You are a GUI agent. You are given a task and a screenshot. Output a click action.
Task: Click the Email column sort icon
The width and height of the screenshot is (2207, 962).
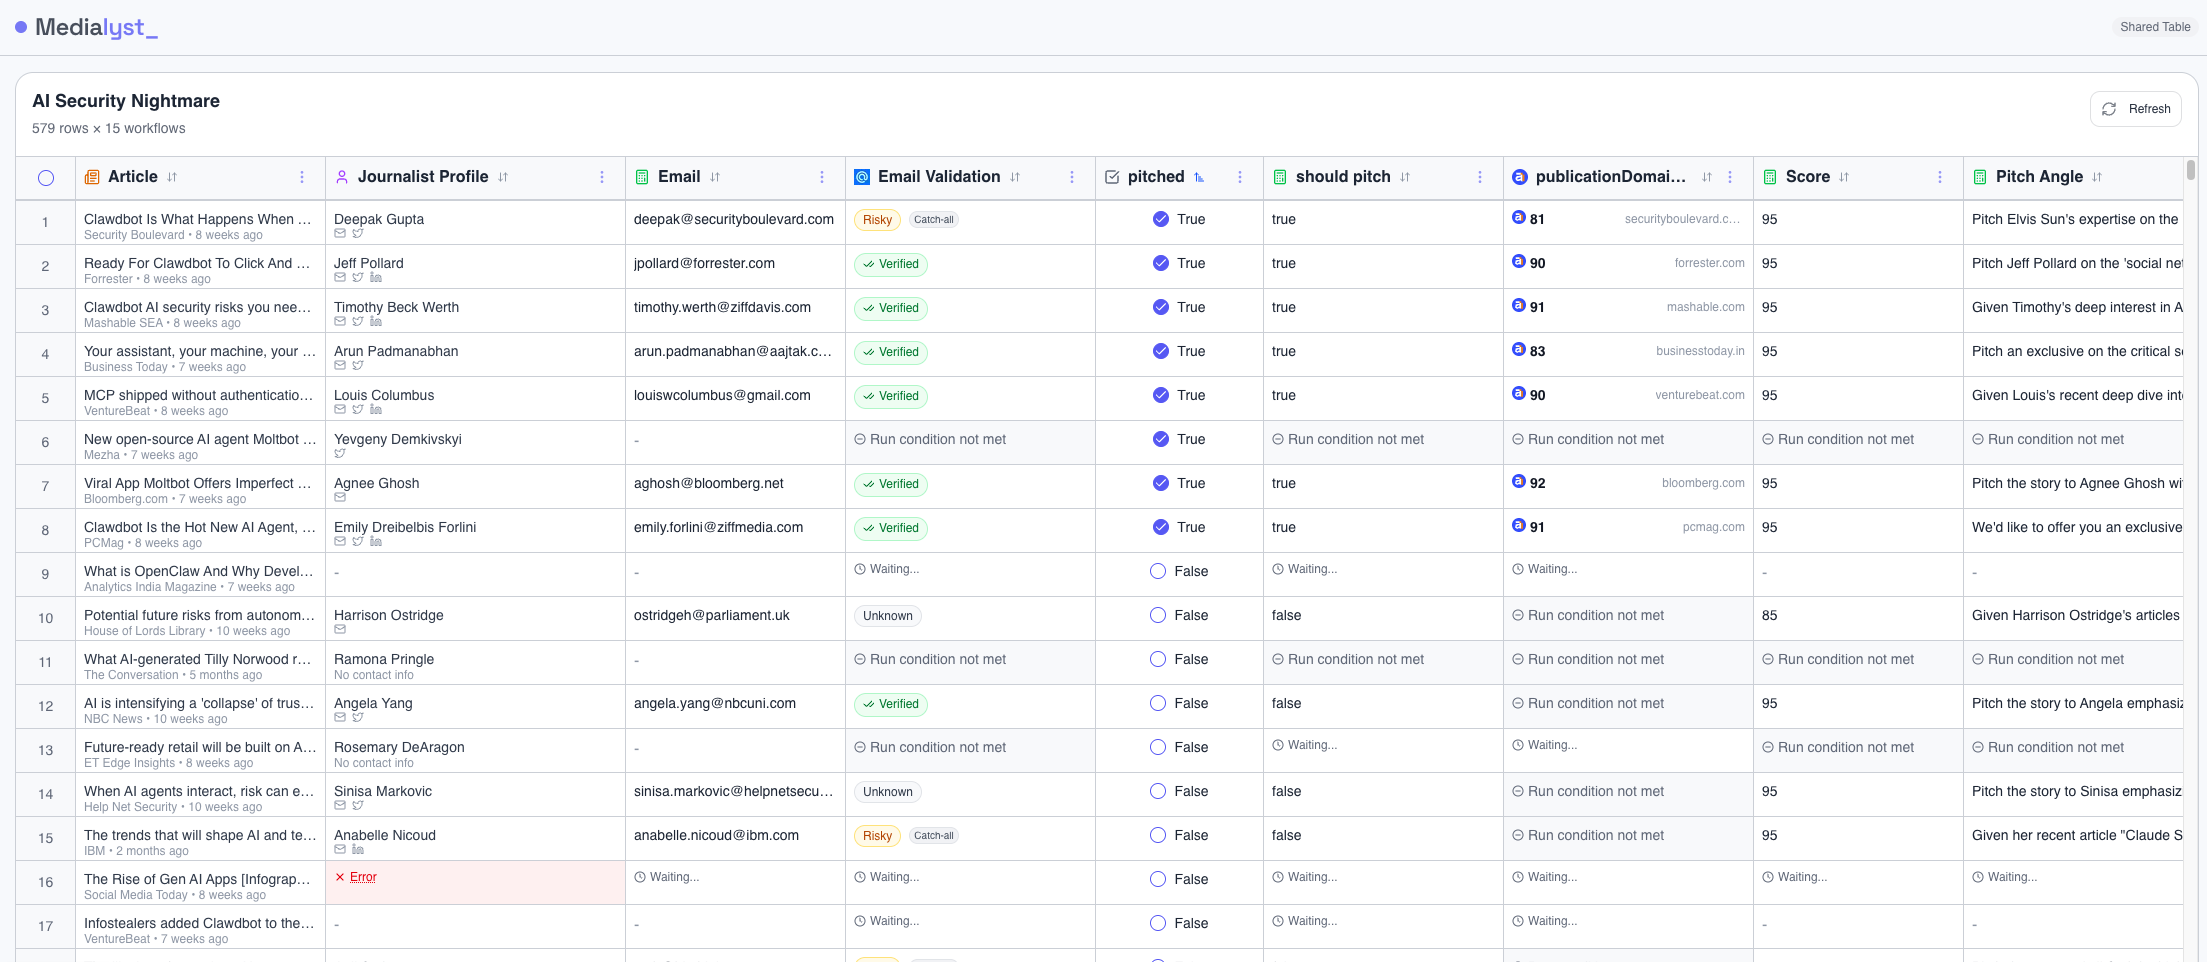(715, 177)
